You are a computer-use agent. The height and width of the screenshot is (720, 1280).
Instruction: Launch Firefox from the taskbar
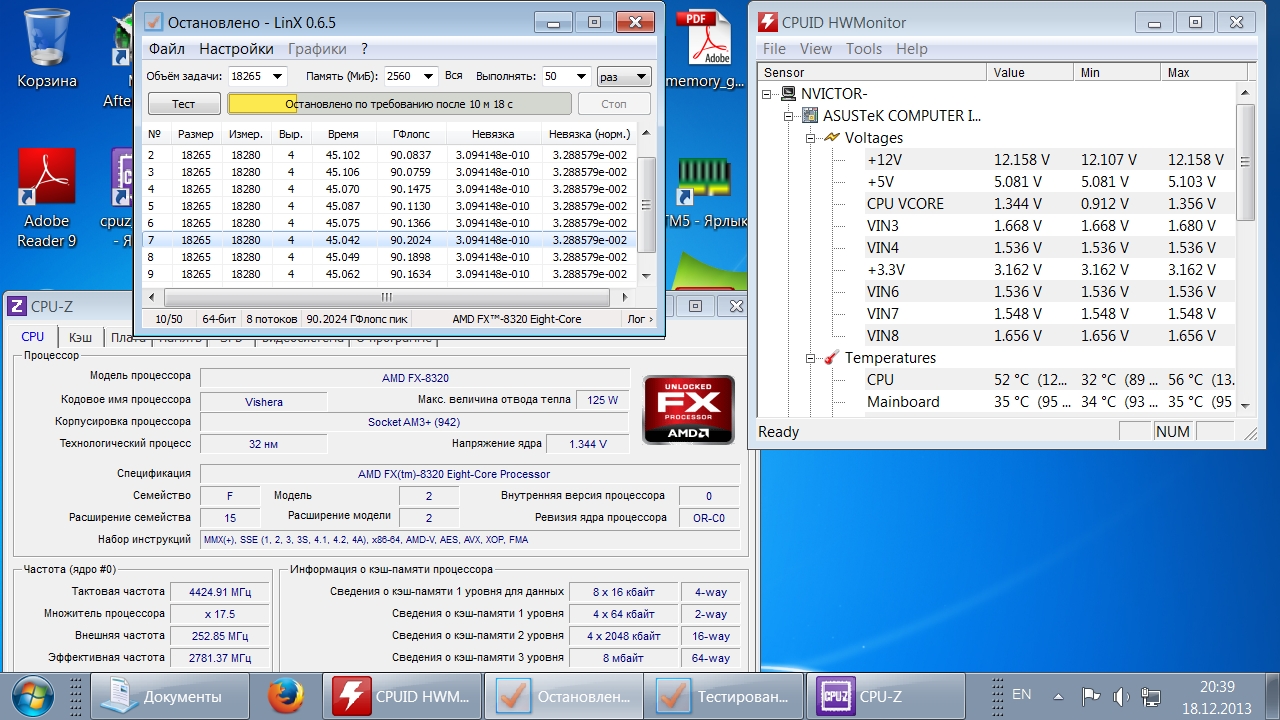287,696
